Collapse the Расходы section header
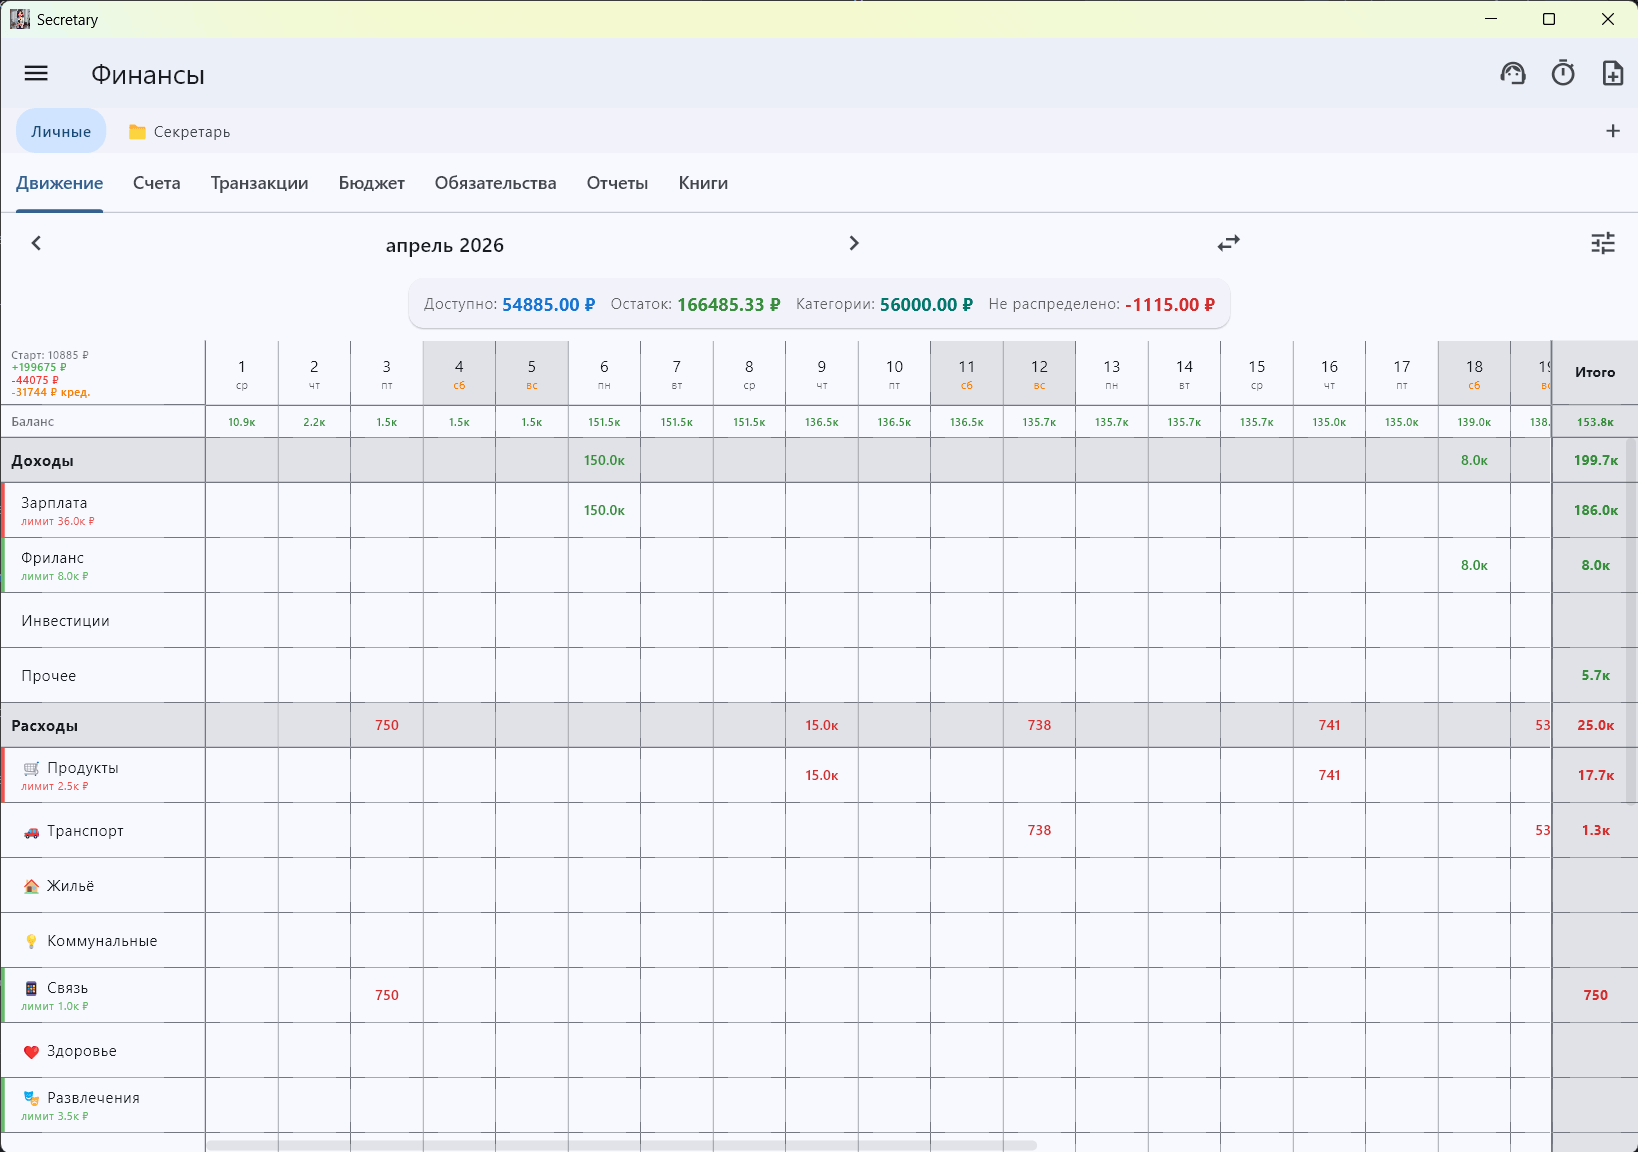The height and width of the screenshot is (1152, 1638). pos(103,726)
